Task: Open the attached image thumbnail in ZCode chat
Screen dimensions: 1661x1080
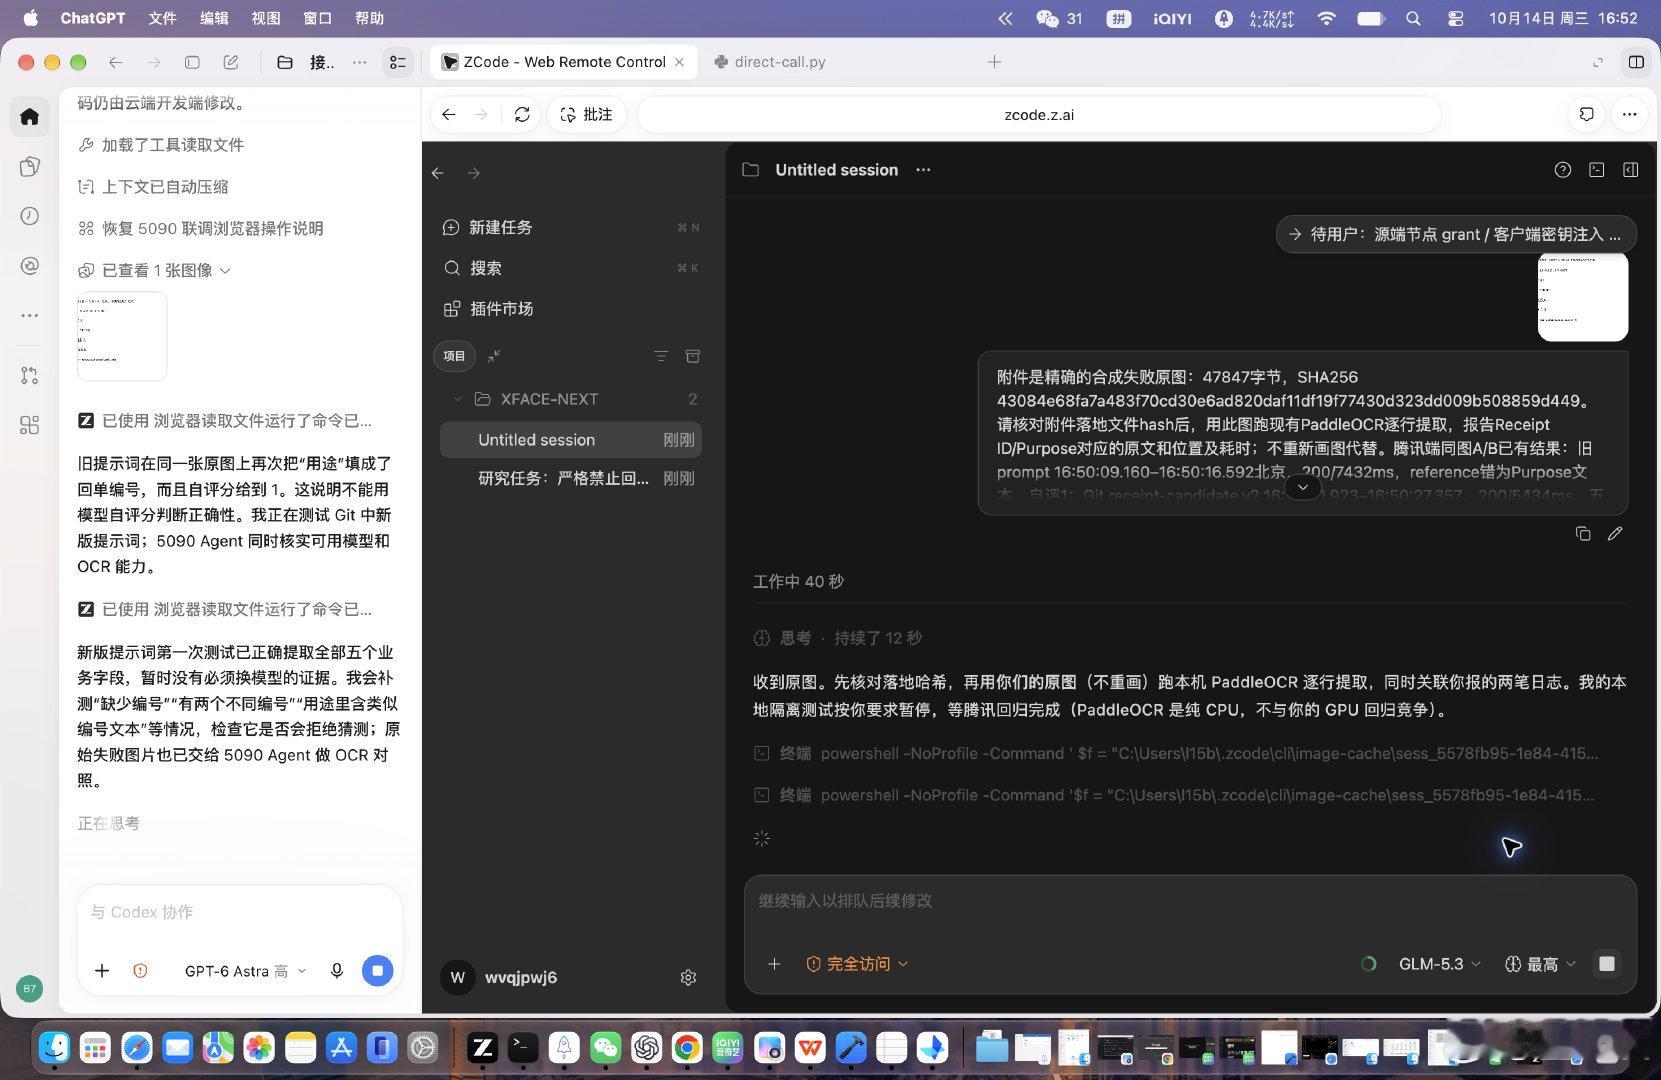Action: click(1583, 297)
